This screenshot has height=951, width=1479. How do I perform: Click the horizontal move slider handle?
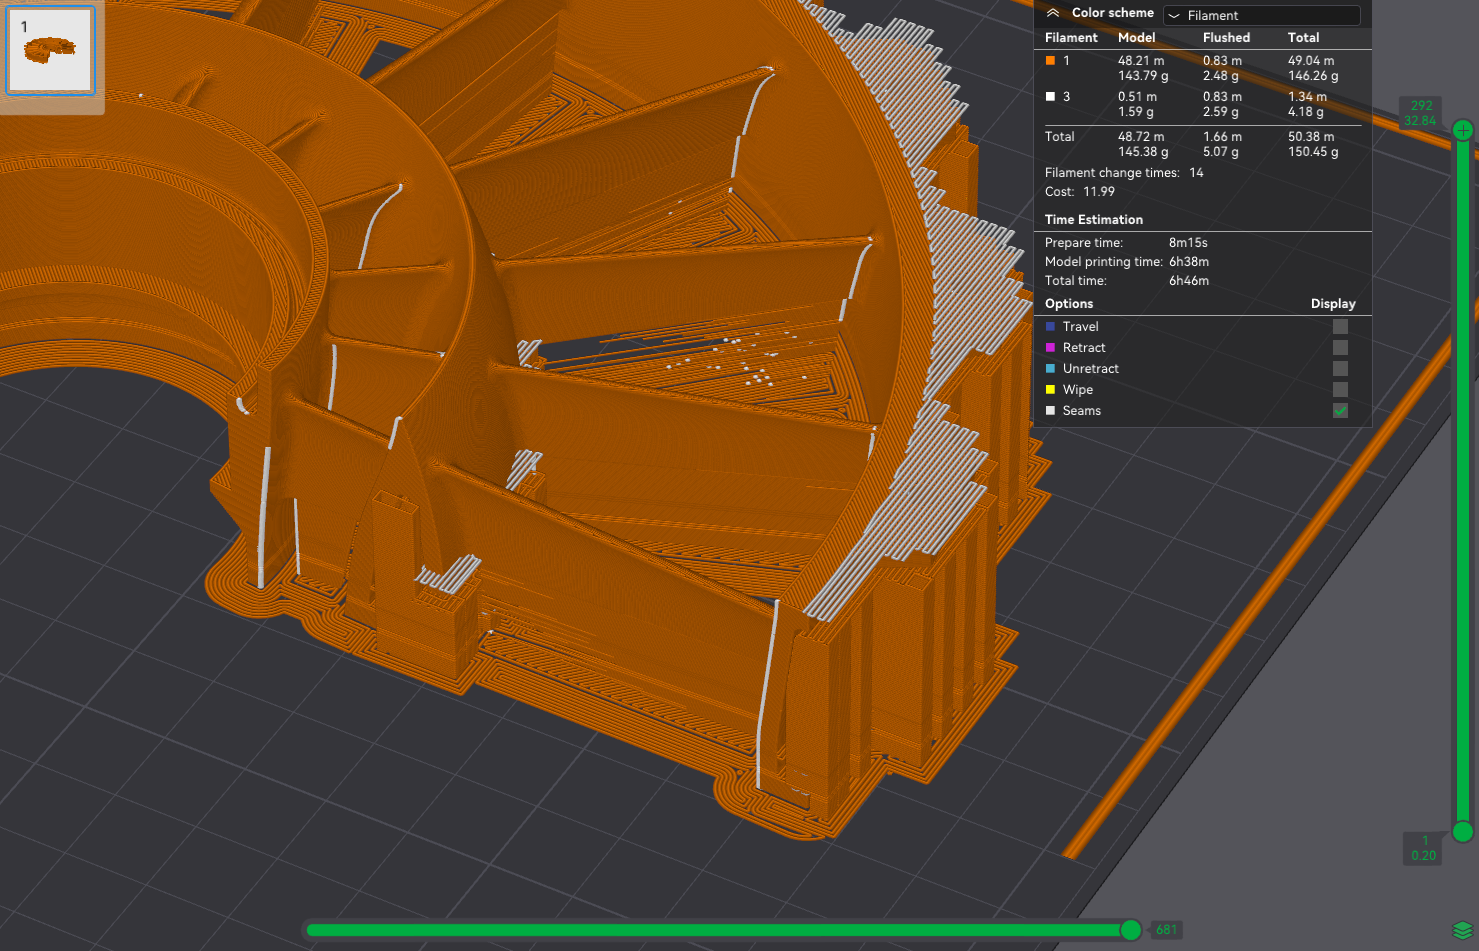click(1131, 930)
